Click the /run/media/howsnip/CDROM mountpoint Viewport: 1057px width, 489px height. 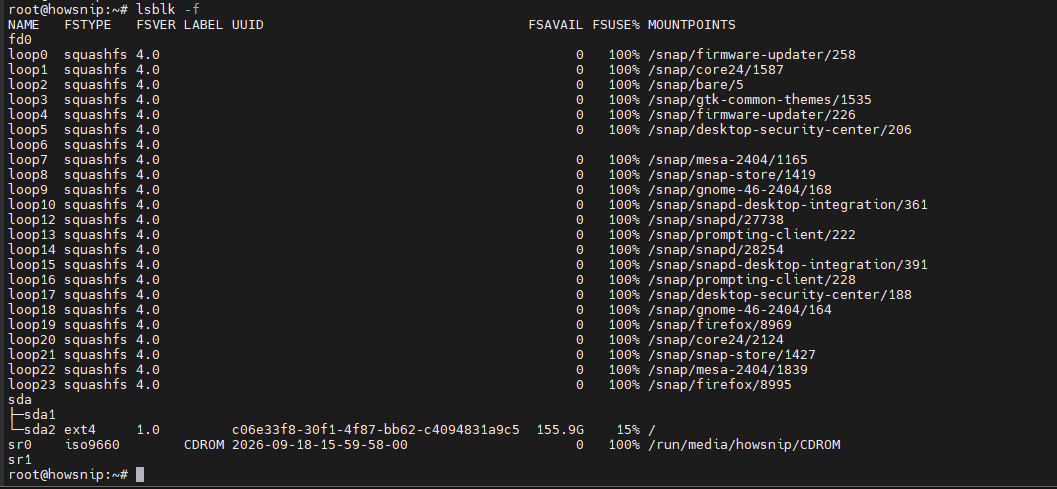[744, 444]
